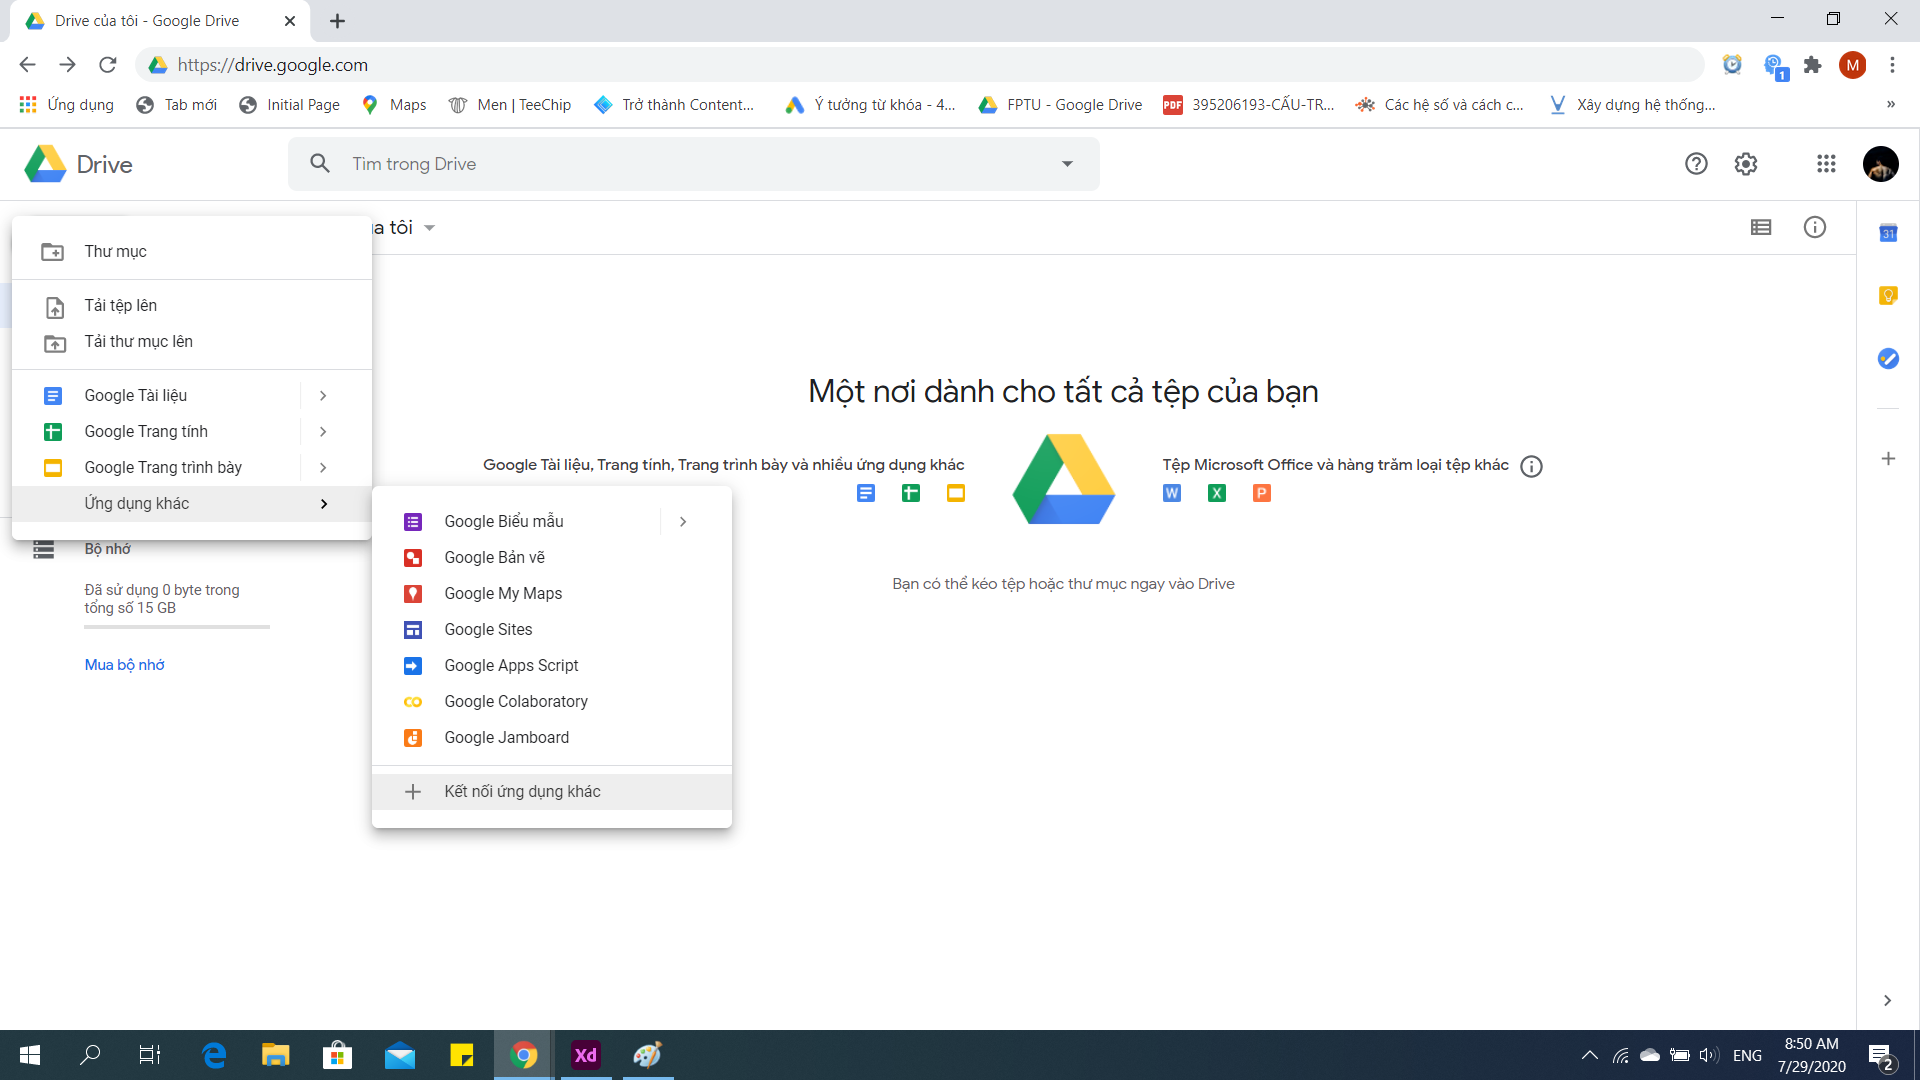
Task: Open Google Drive help question mark icon
Action: 1696,164
